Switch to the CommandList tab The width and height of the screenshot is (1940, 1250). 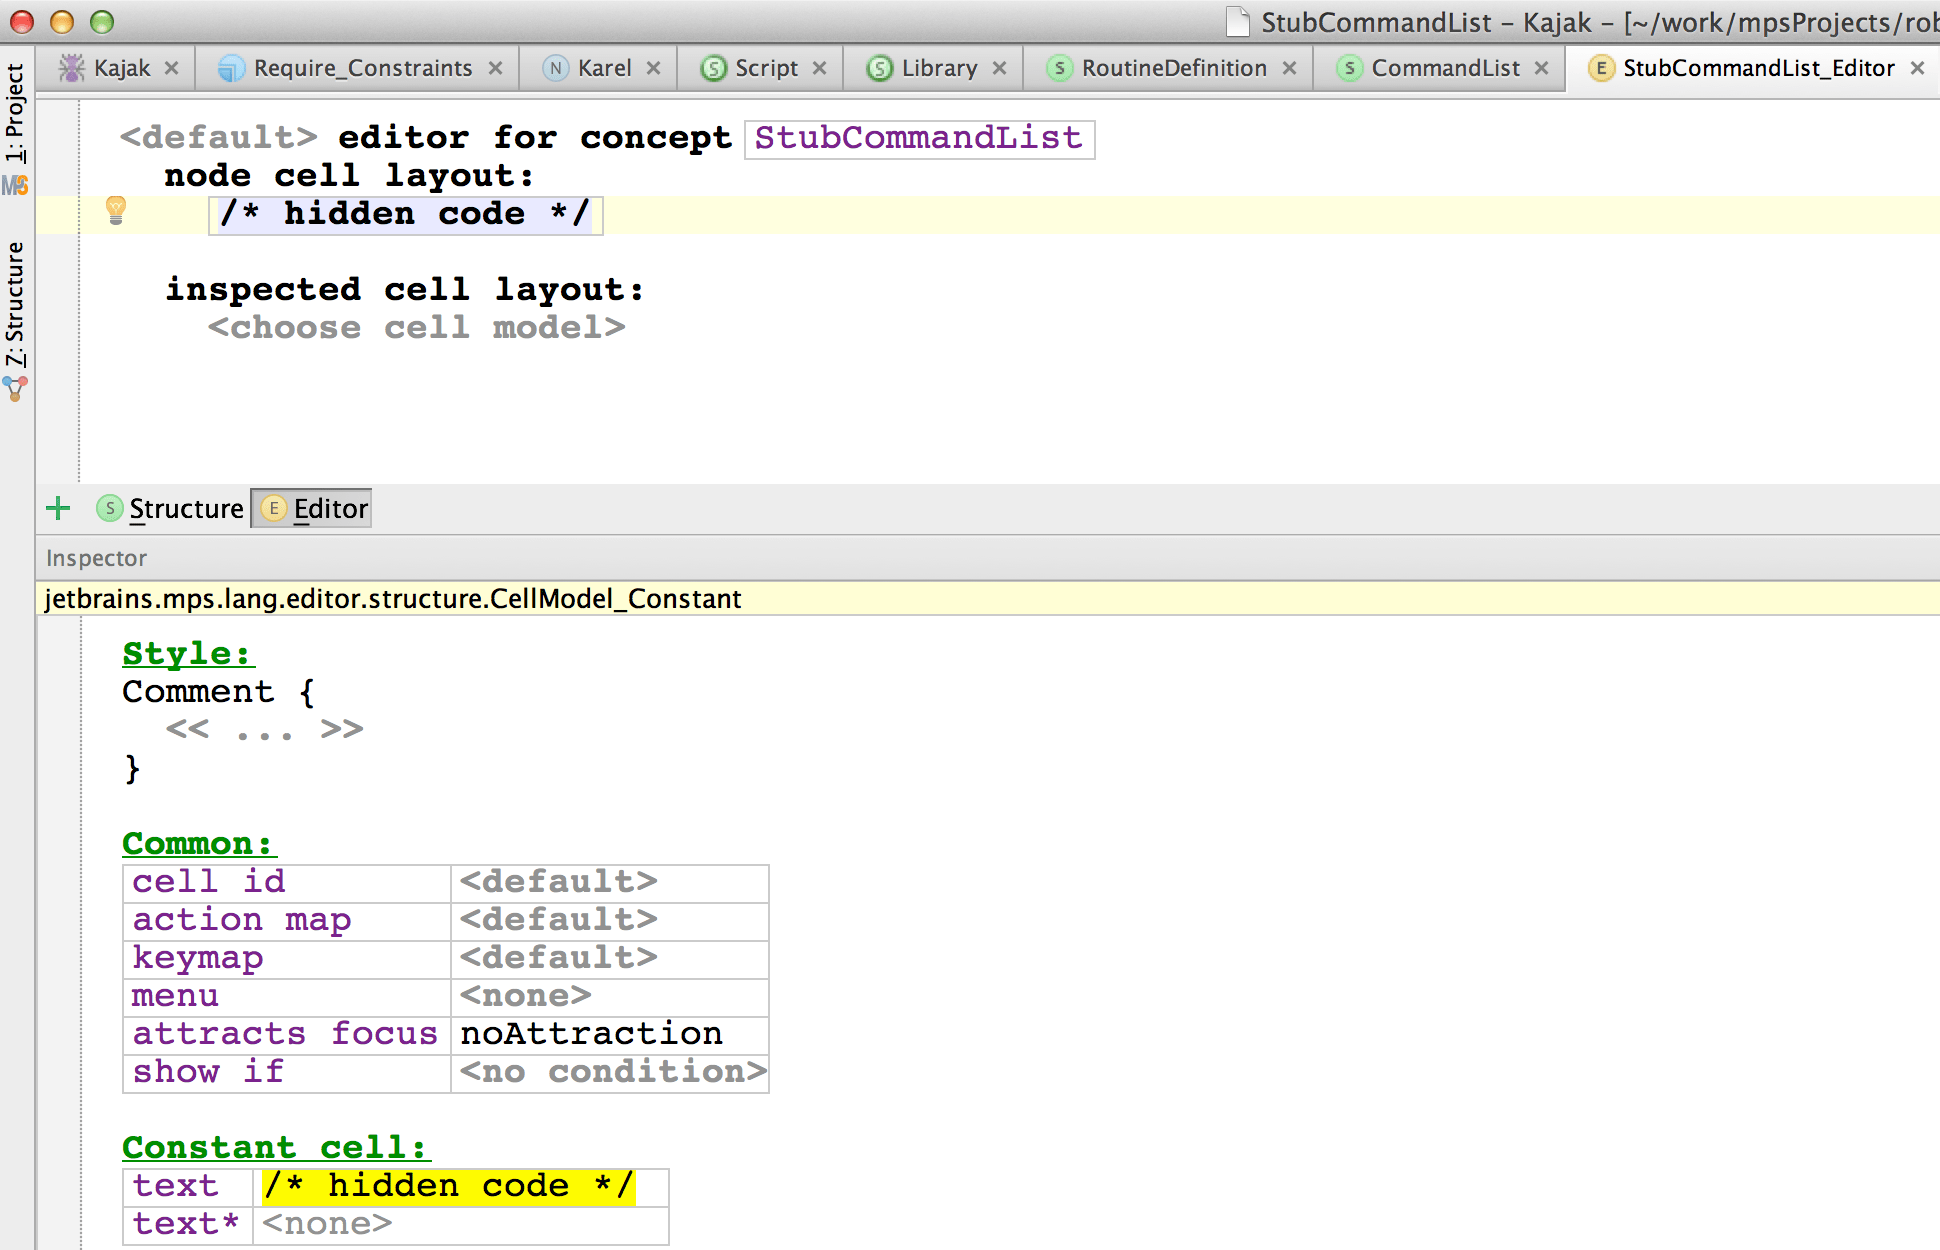click(x=1444, y=68)
